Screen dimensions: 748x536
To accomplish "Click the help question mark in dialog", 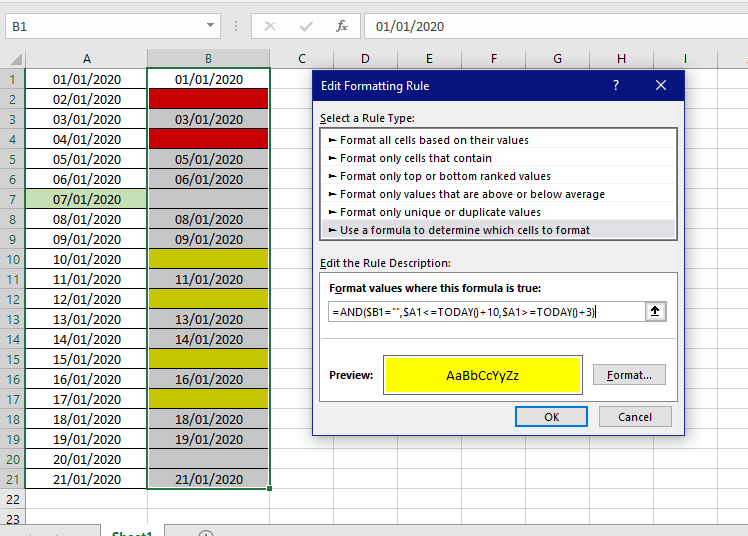I will 616,85.
